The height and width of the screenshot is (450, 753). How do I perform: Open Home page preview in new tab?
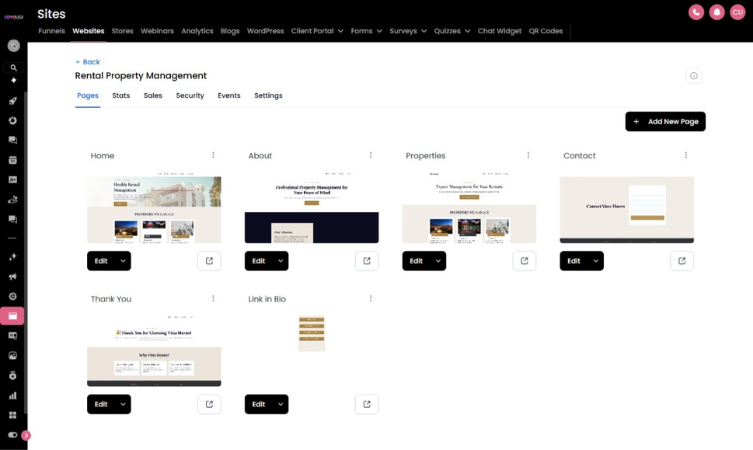[x=209, y=261]
